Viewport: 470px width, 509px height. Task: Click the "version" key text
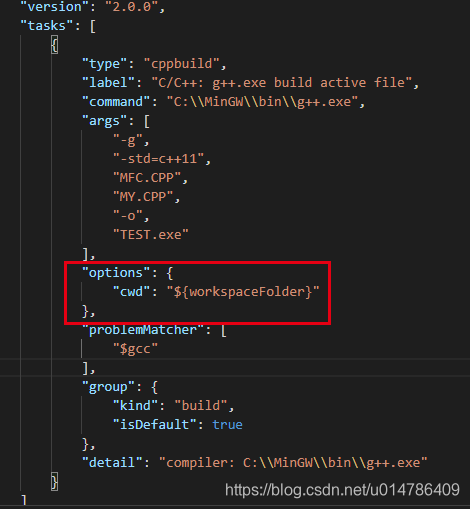[55, 7]
